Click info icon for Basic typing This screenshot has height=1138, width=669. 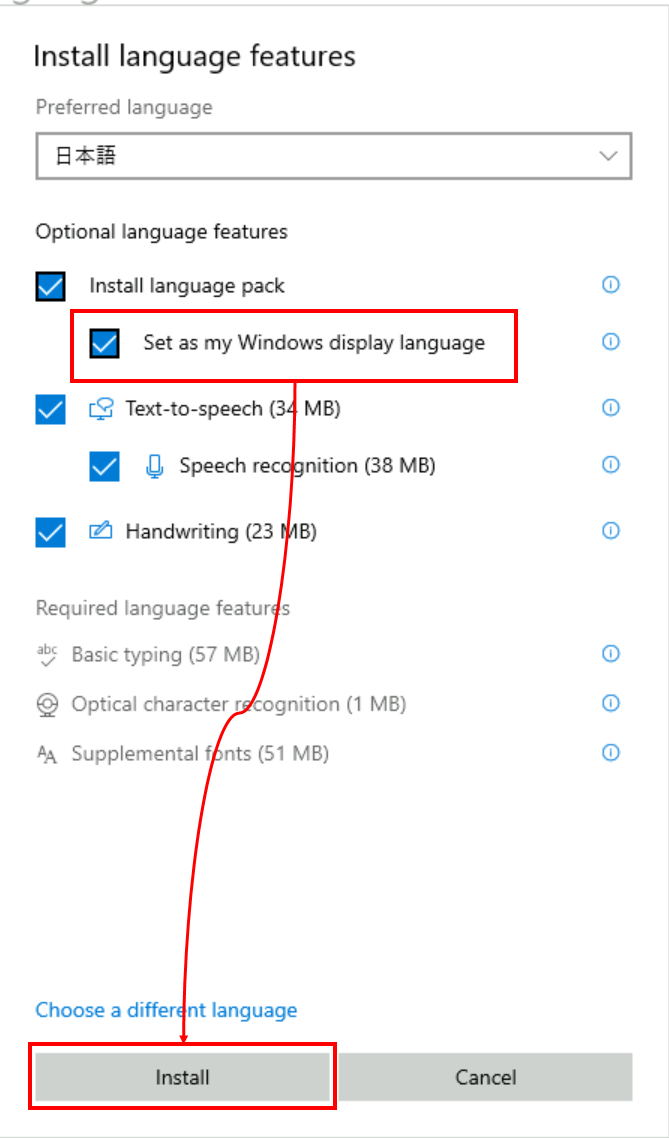610,654
